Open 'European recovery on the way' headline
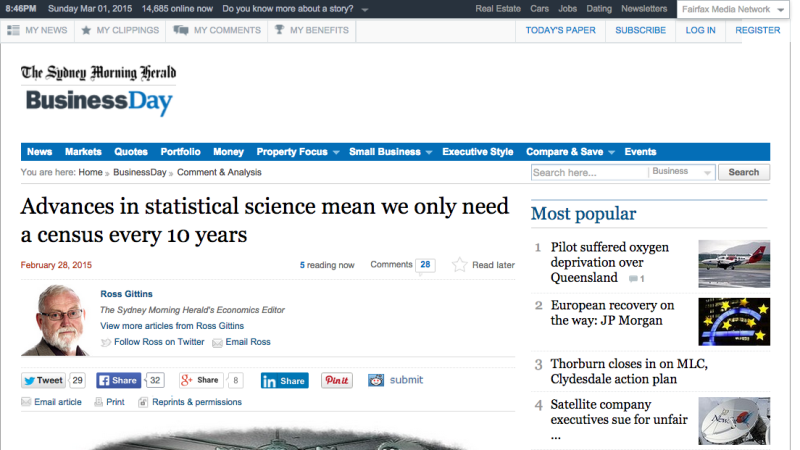Screen dimensions: 800x450 pos(612,313)
